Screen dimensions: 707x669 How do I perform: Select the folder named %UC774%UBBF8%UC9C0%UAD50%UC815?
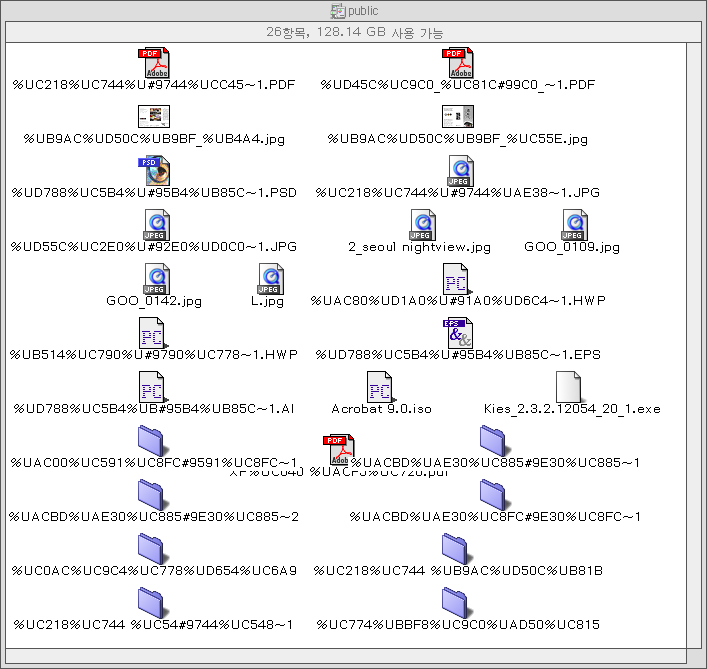(x=456, y=603)
